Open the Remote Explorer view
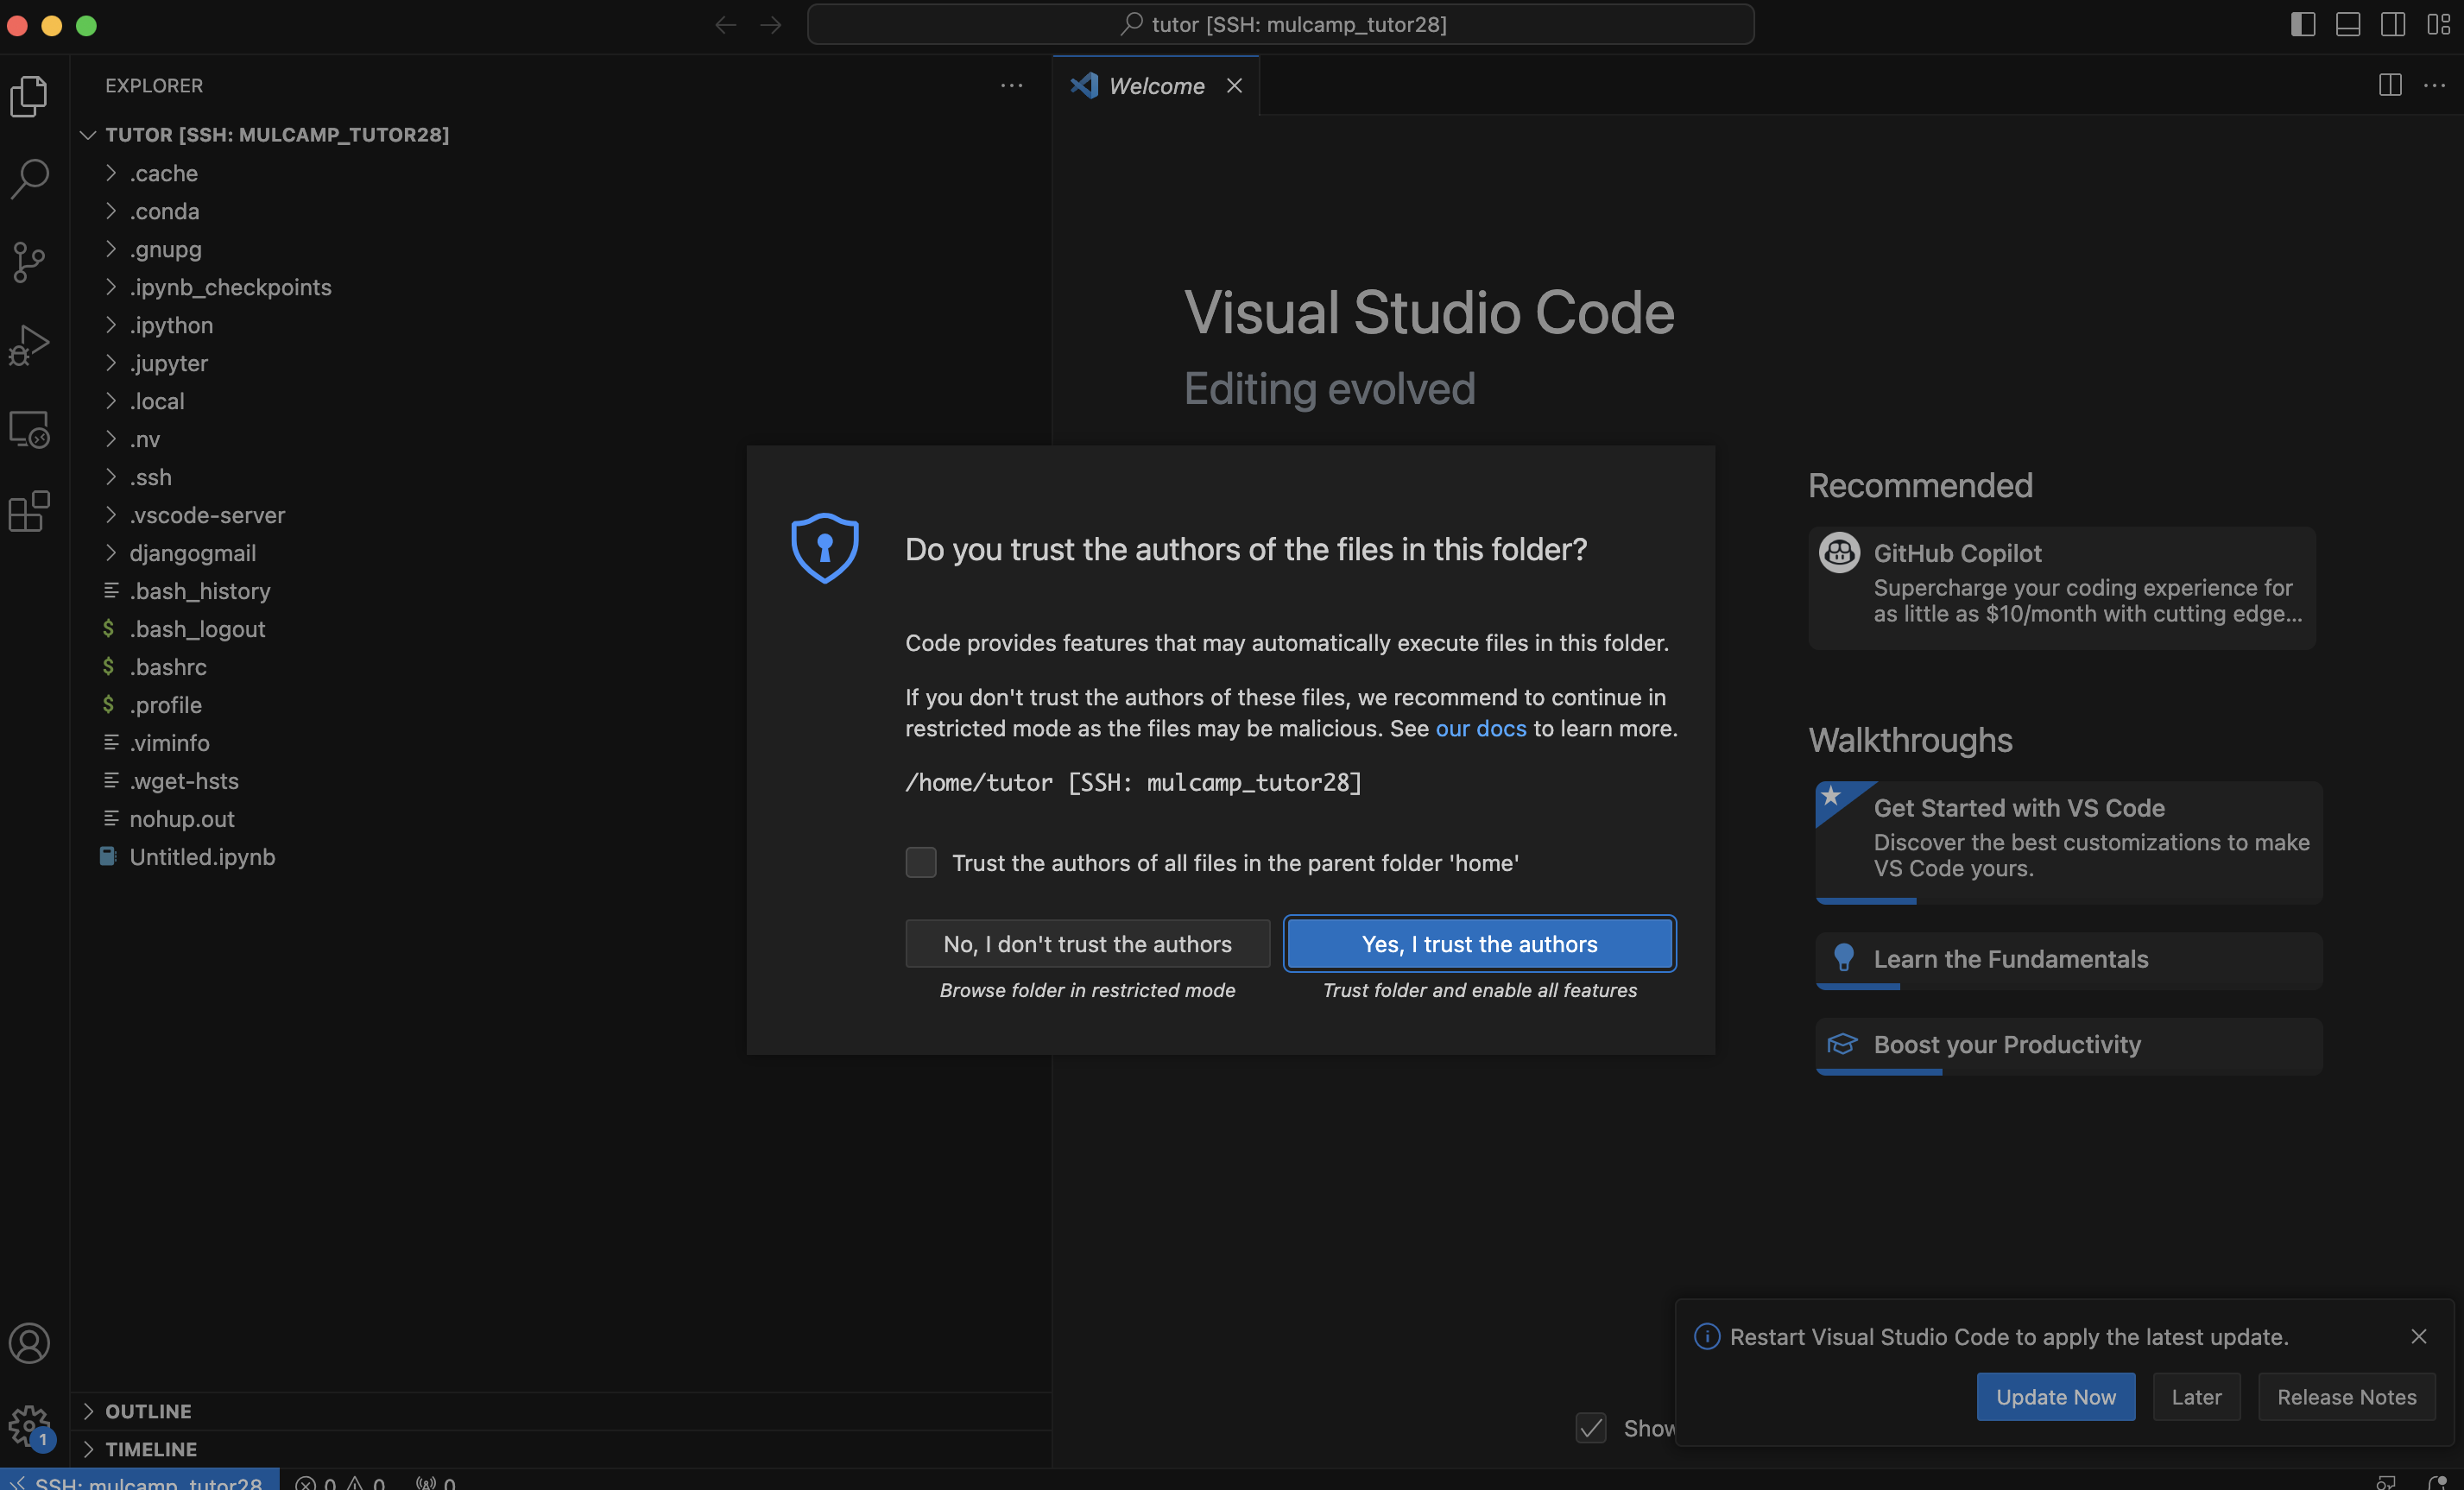The width and height of the screenshot is (2464, 1490). point(29,429)
